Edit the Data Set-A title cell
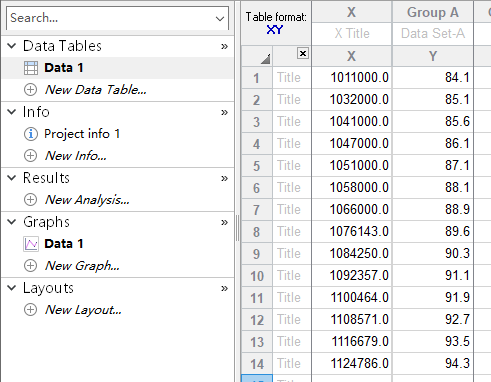 coord(433,34)
